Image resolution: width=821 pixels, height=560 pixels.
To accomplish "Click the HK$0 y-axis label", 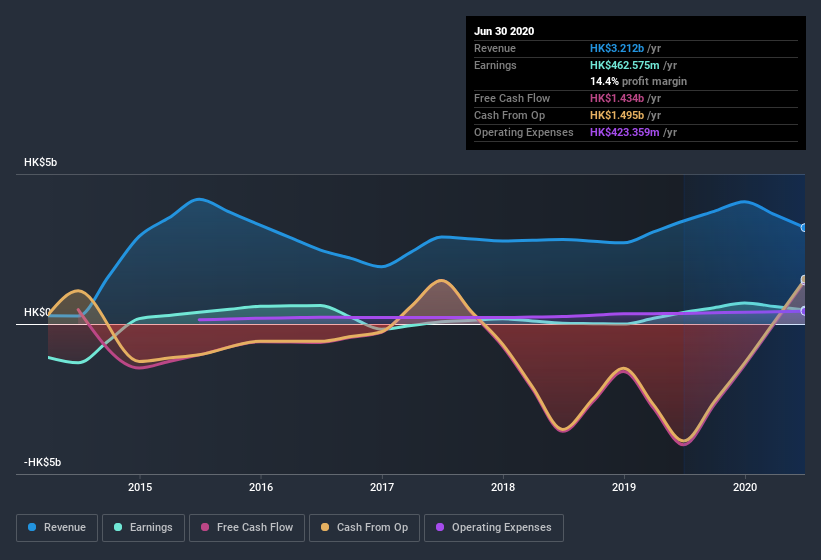I will click(37, 312).
